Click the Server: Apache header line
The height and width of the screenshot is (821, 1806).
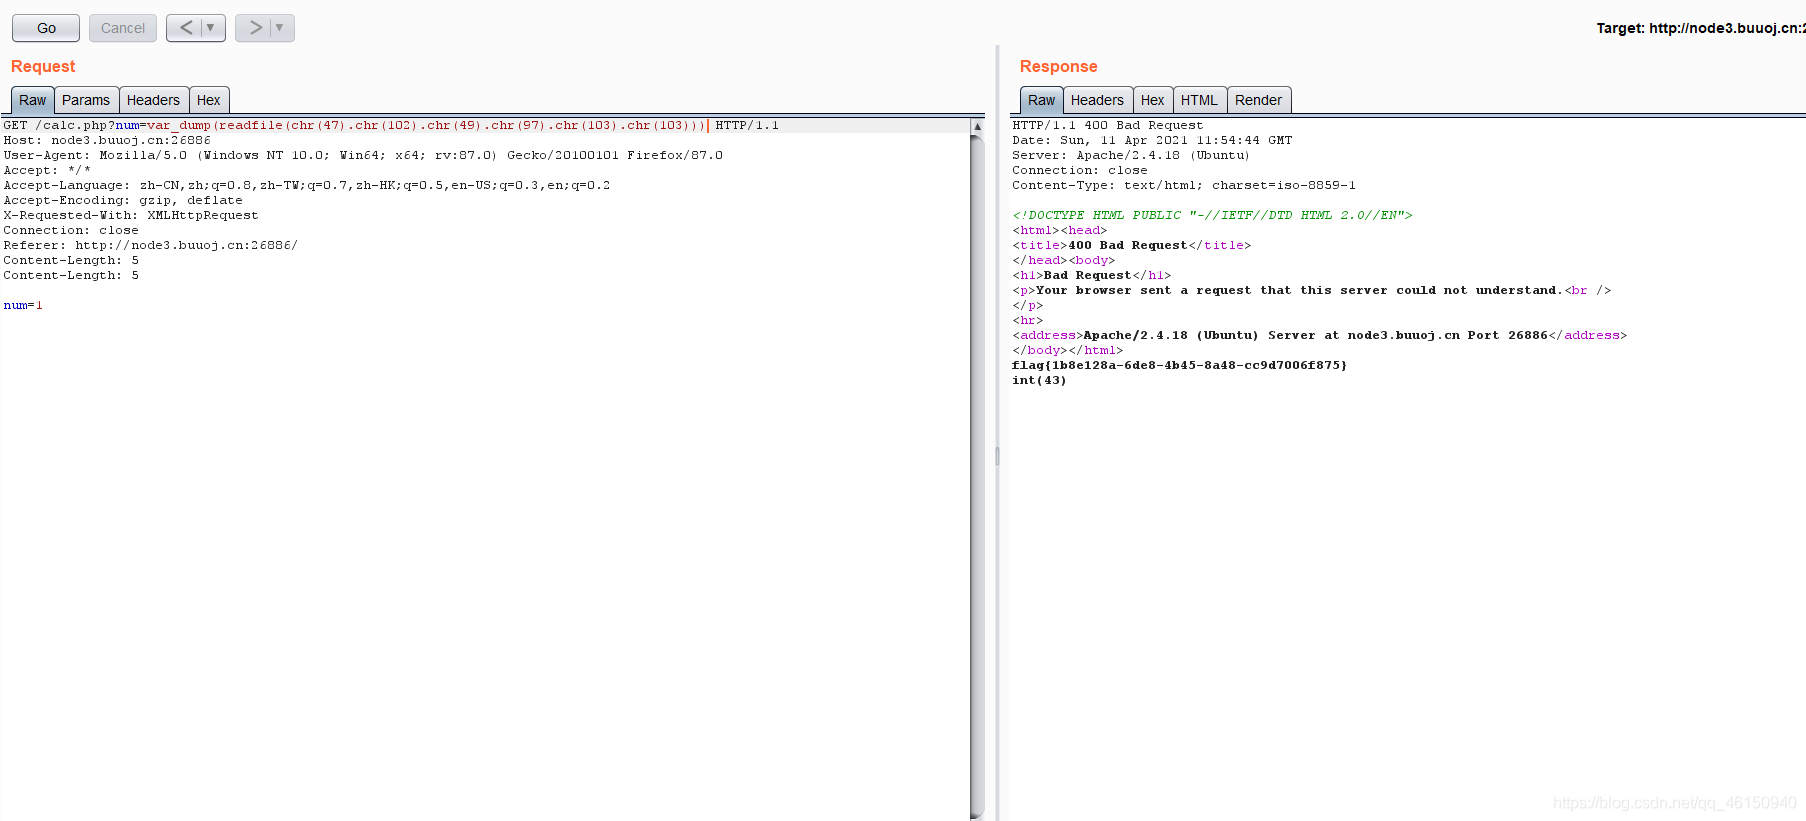(x=1131, y=155)
